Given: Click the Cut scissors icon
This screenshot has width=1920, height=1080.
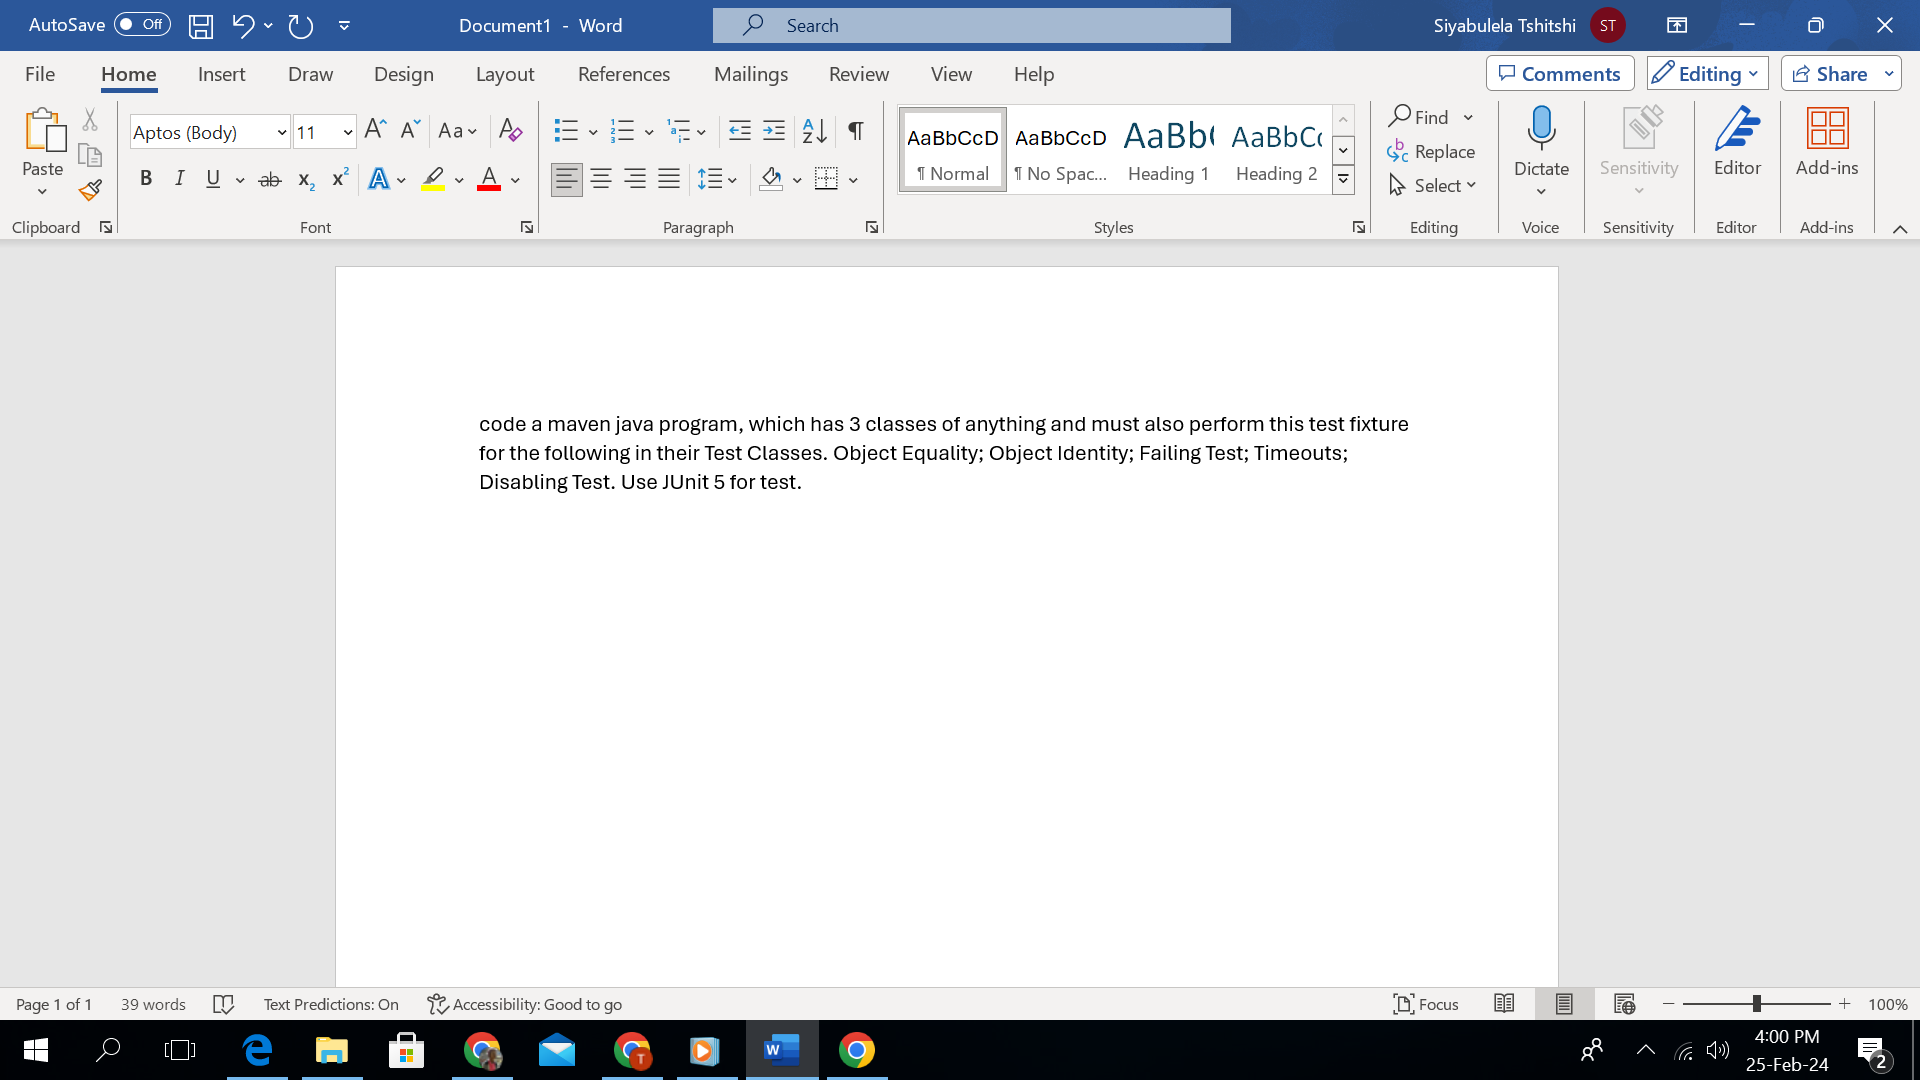Looking at the screenshot, I should point(90,120).
